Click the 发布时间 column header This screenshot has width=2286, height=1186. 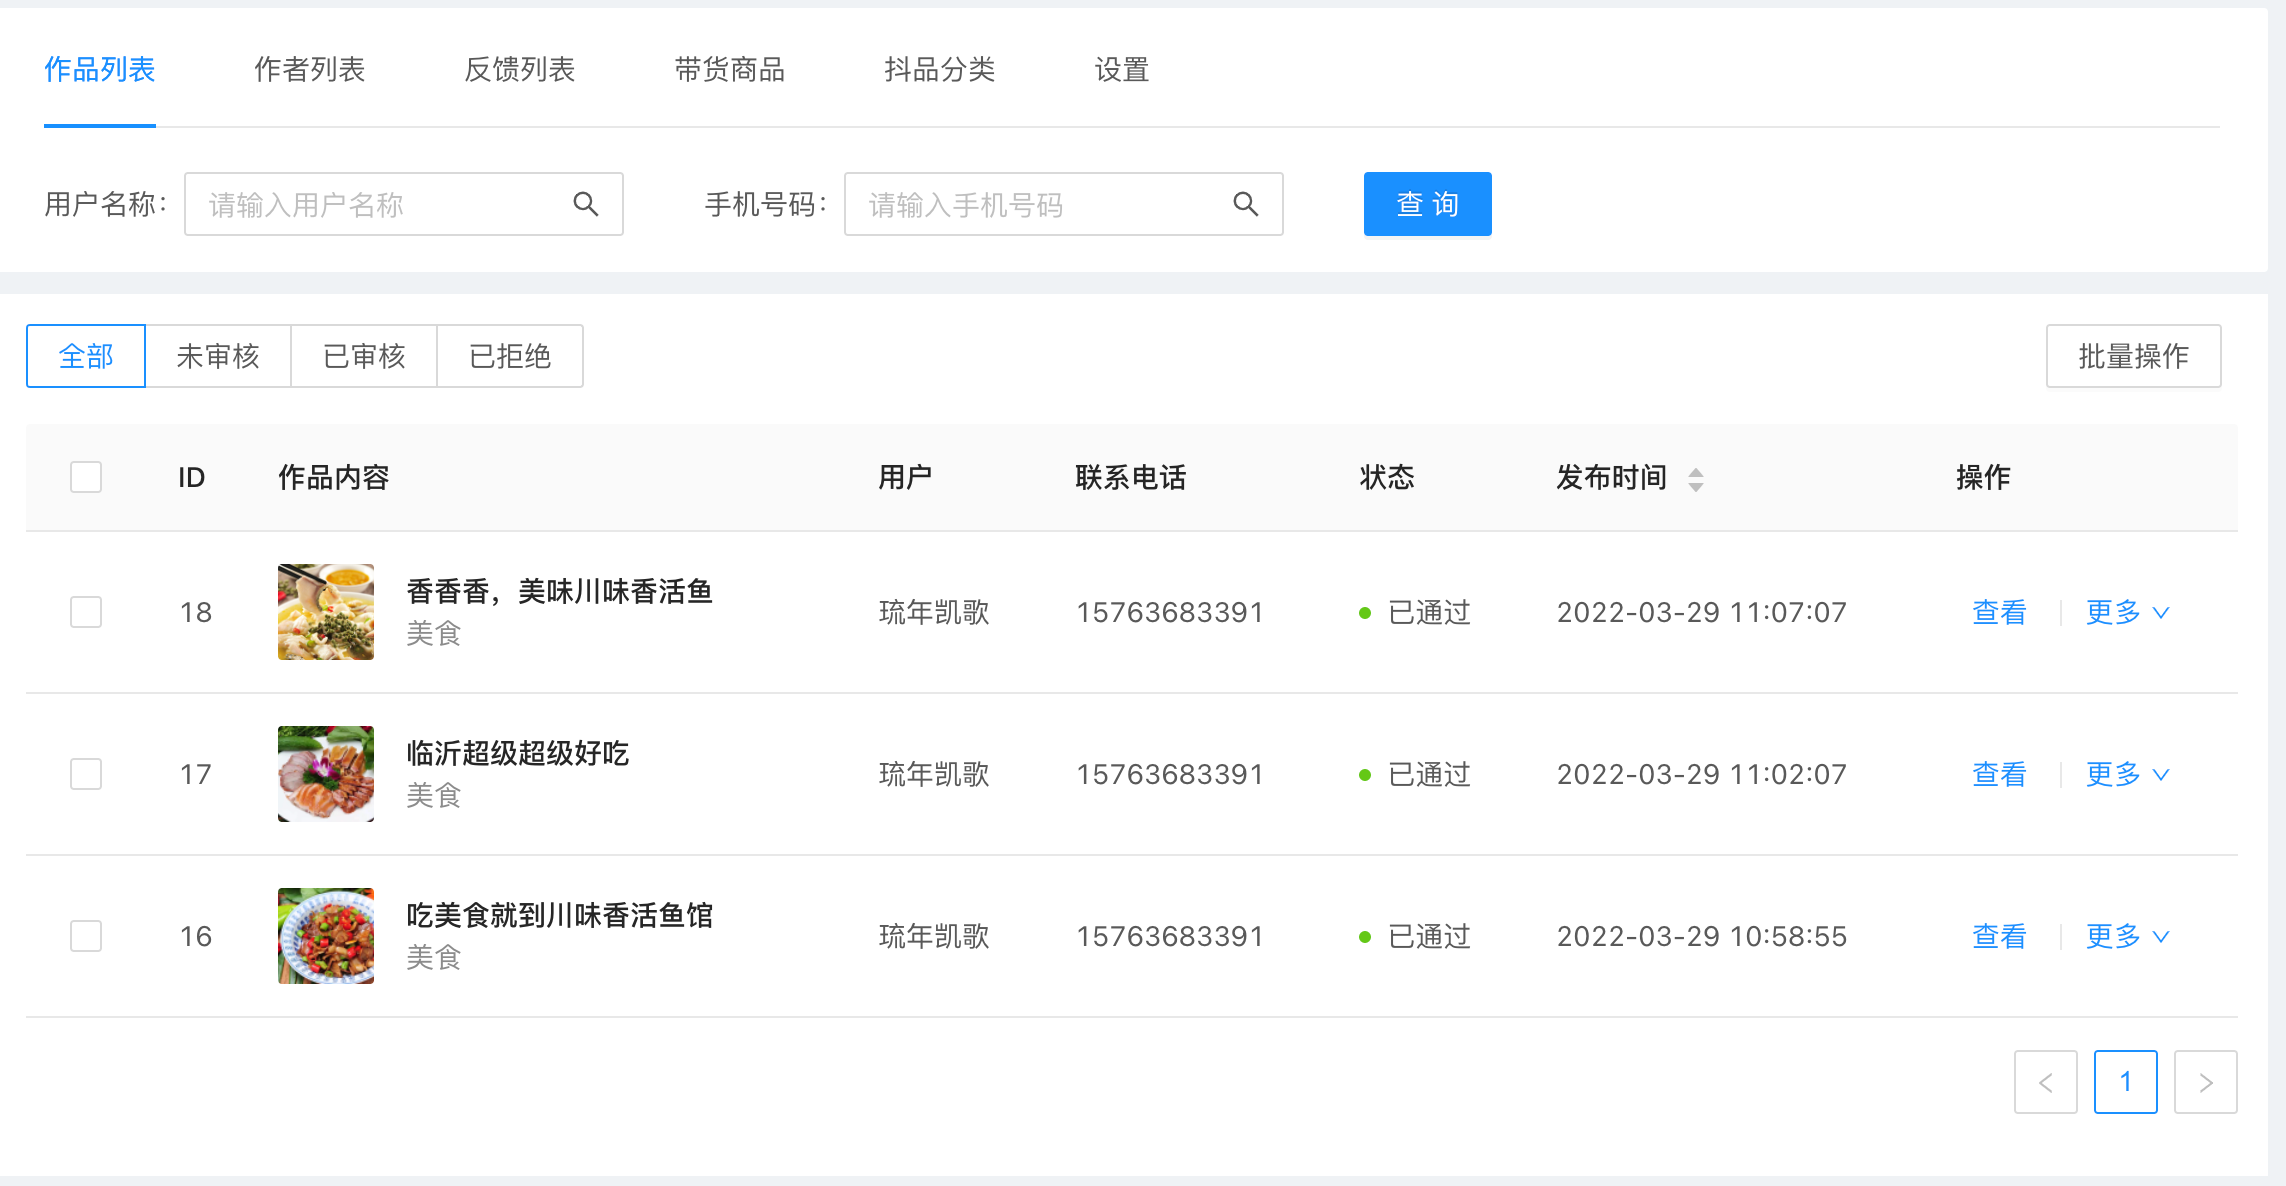[x=1611, y=477]
